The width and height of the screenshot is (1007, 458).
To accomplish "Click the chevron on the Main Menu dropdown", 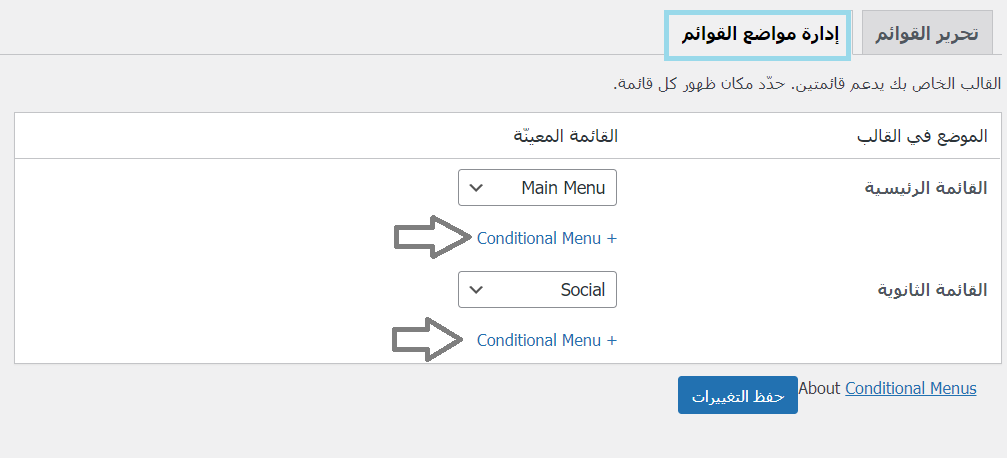I will pyautogui.click(x=477, y=188).
